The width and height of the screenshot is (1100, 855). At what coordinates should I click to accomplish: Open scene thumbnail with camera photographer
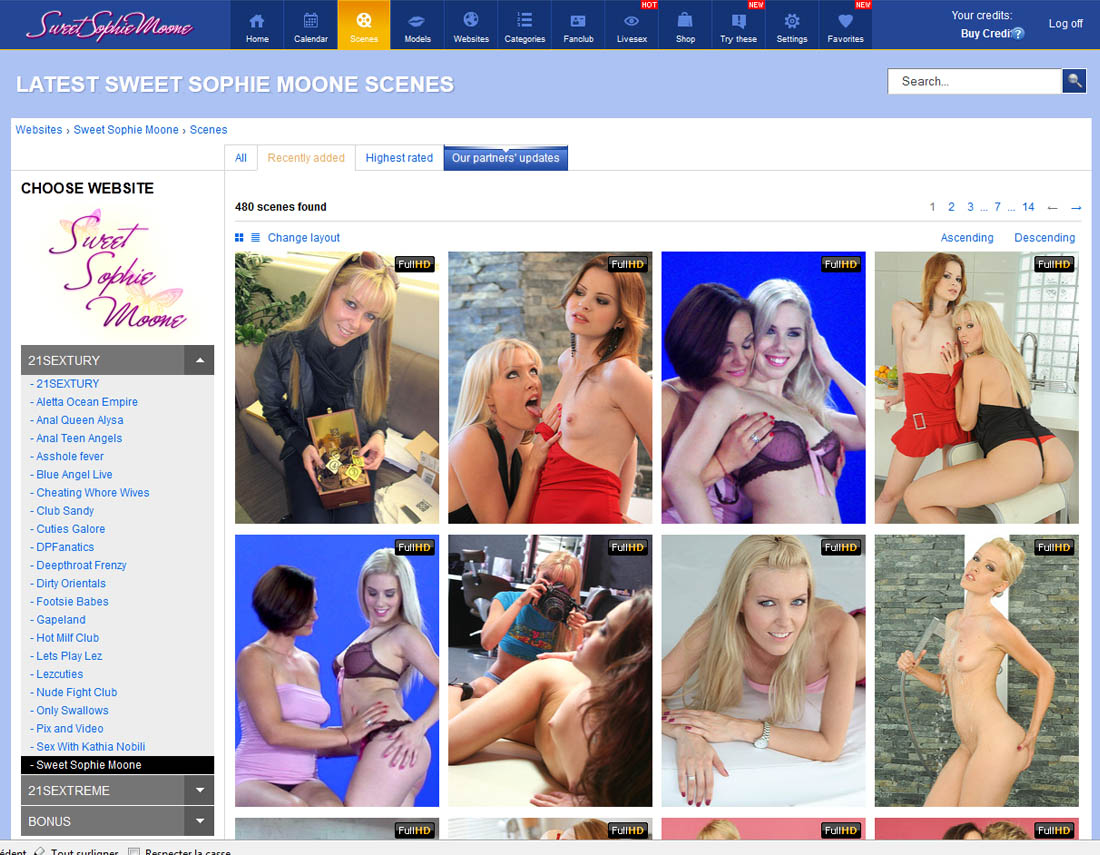pos(550,671)
